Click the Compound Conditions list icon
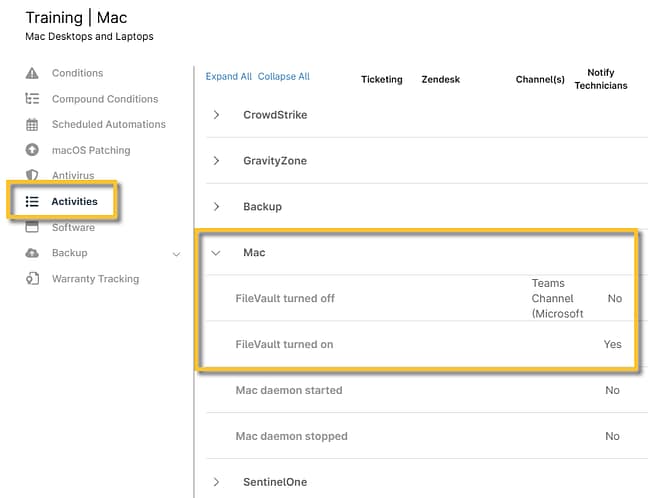The image size is (648, 498). click(x=32, y=99)
